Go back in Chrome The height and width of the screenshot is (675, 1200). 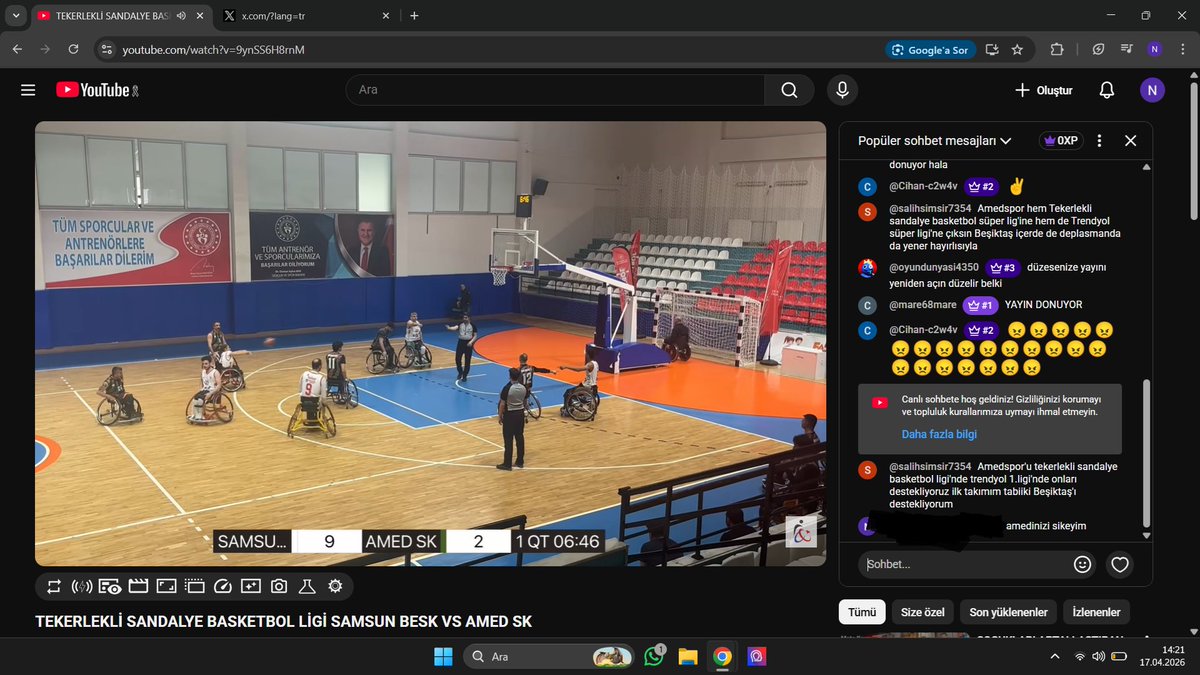pos(17,49)
